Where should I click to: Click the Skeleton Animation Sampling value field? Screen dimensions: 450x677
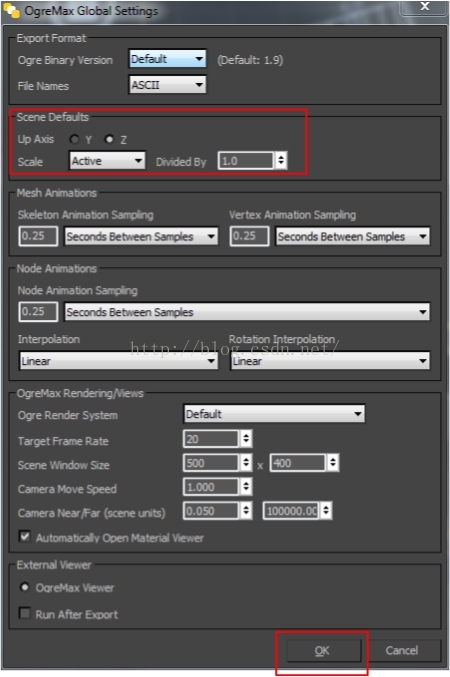(x=38, y=236)
